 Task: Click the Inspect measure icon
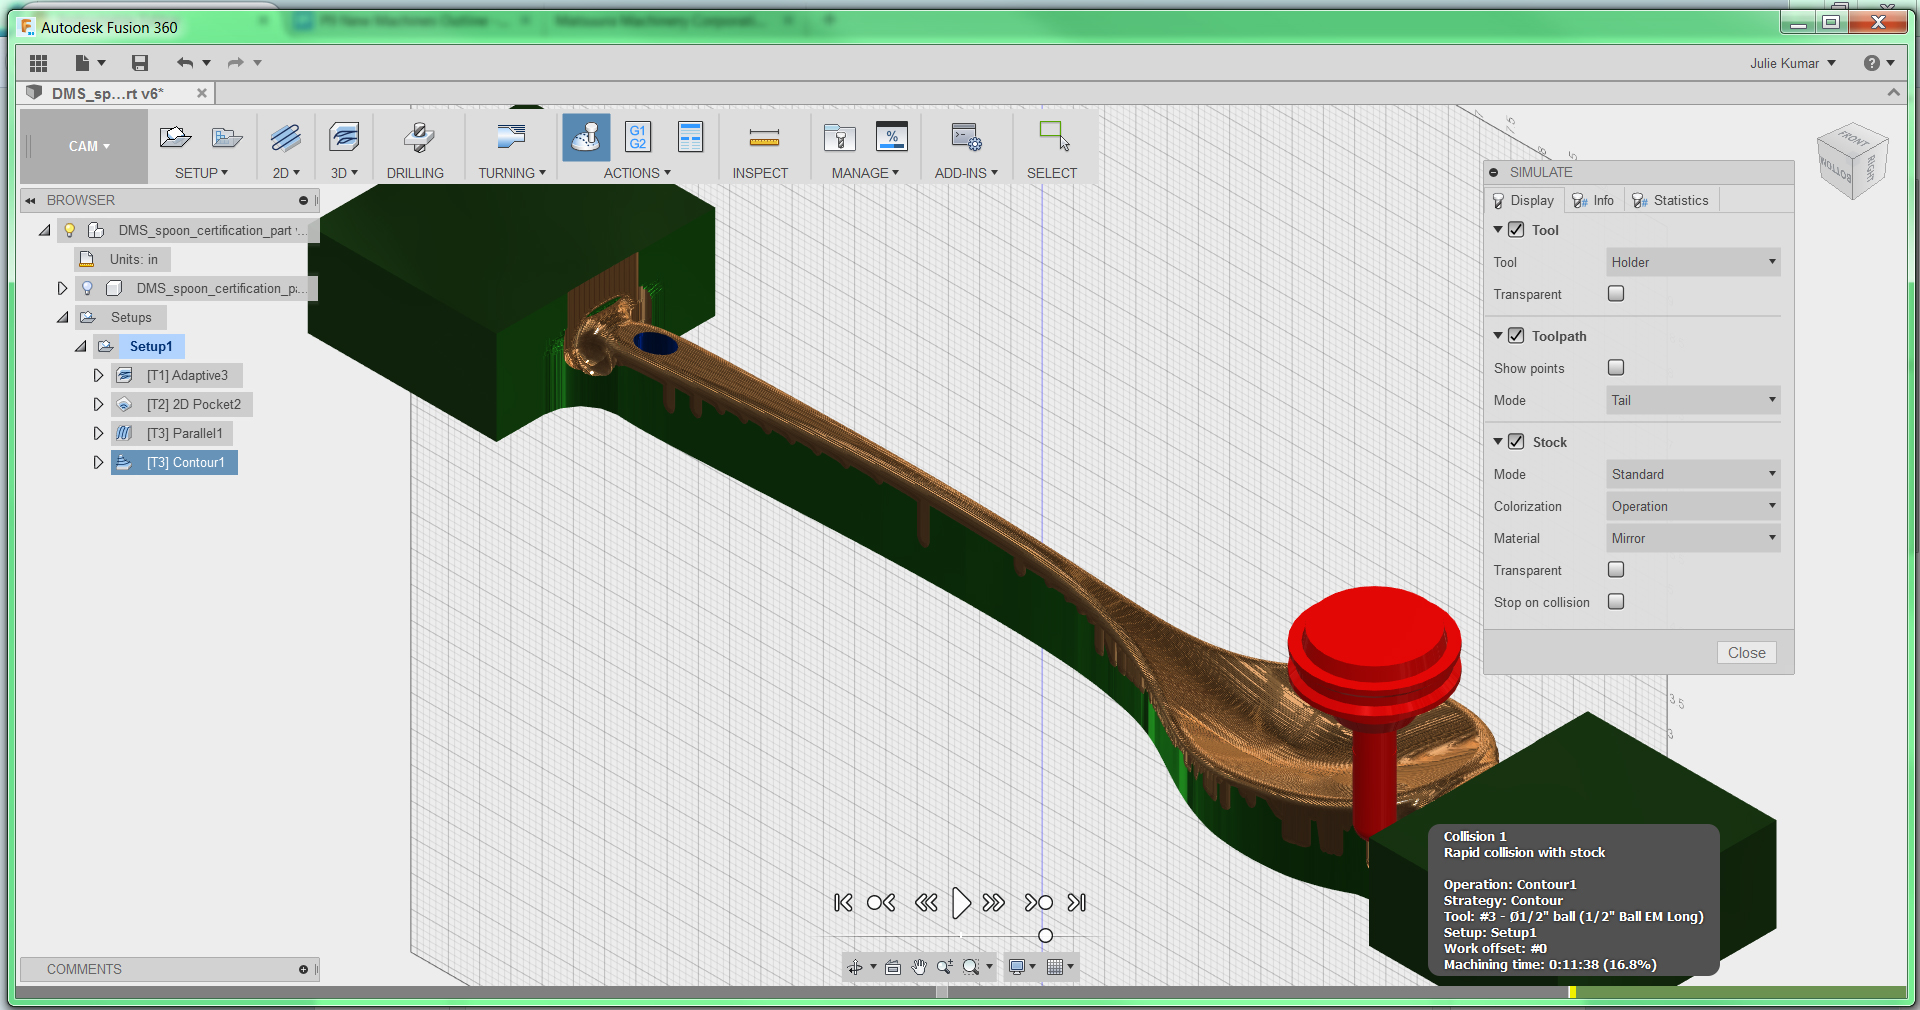coord(764,138)
